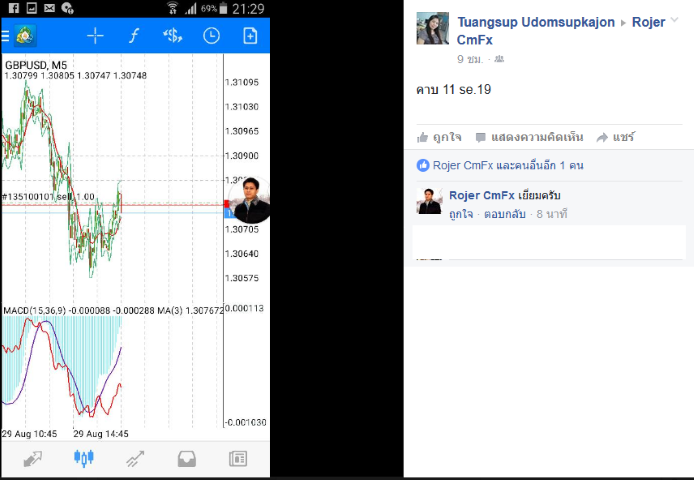Click แสดงความคิดเห็น to comment
Image resolution: width=694 pixels, height=480 pixels.
coord(529,137)
